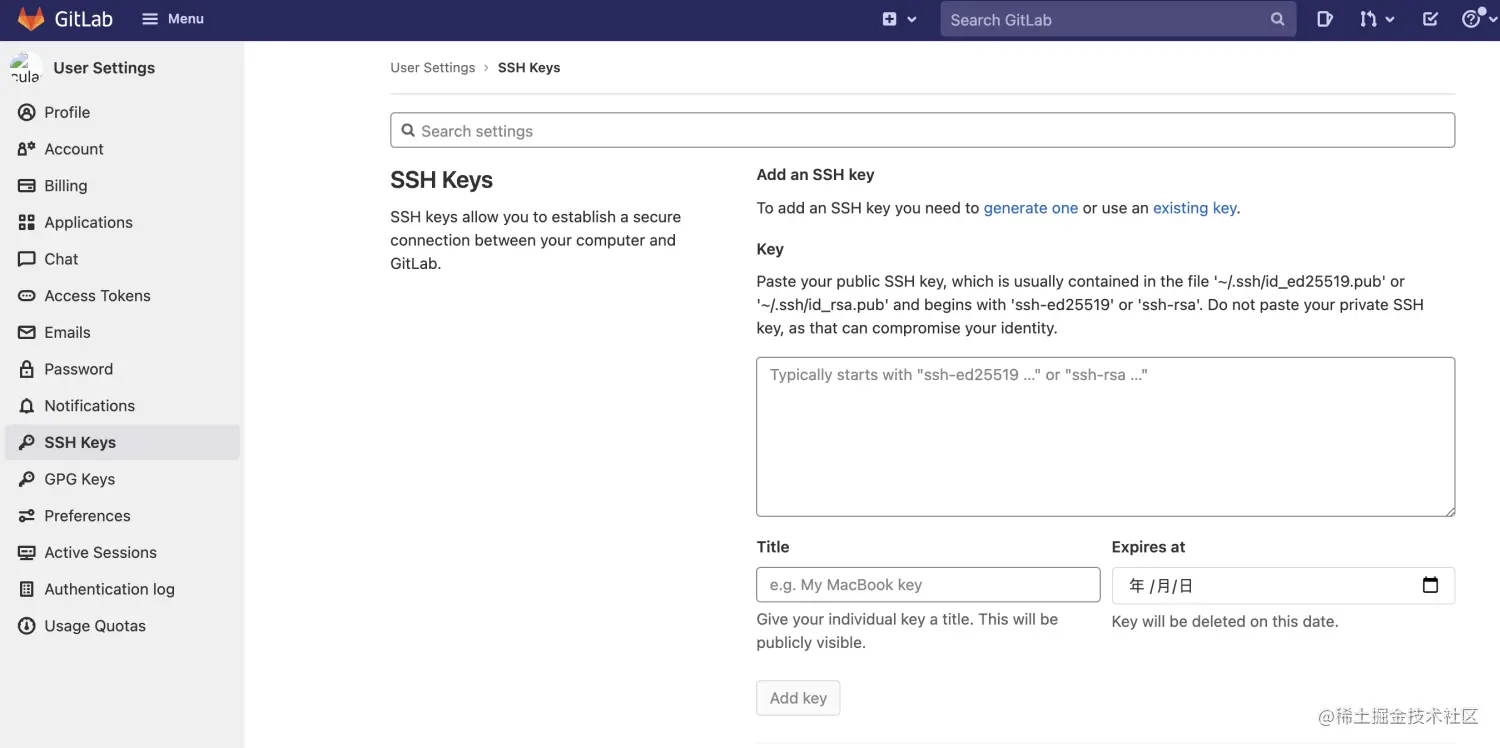Click the SSH Keys breadcrumb
Viewport: 1500px width, 748px height.
pyautogui.click(x=529, y=68)
